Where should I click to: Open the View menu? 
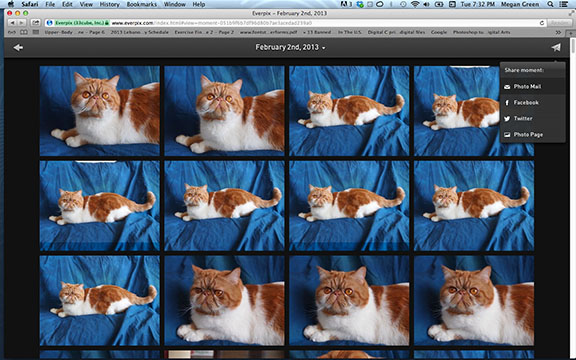[x=86, y=4]
